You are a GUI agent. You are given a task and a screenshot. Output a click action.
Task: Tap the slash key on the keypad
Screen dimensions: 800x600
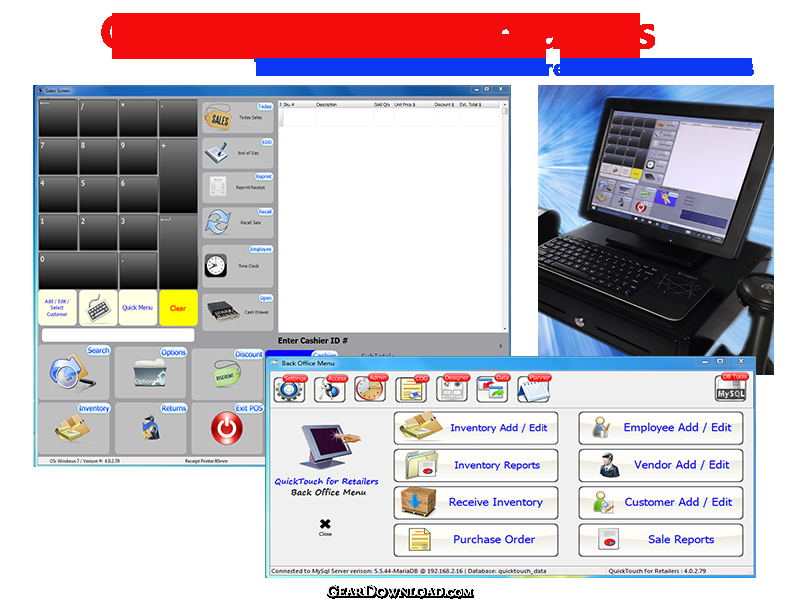(x=98, y=118)
